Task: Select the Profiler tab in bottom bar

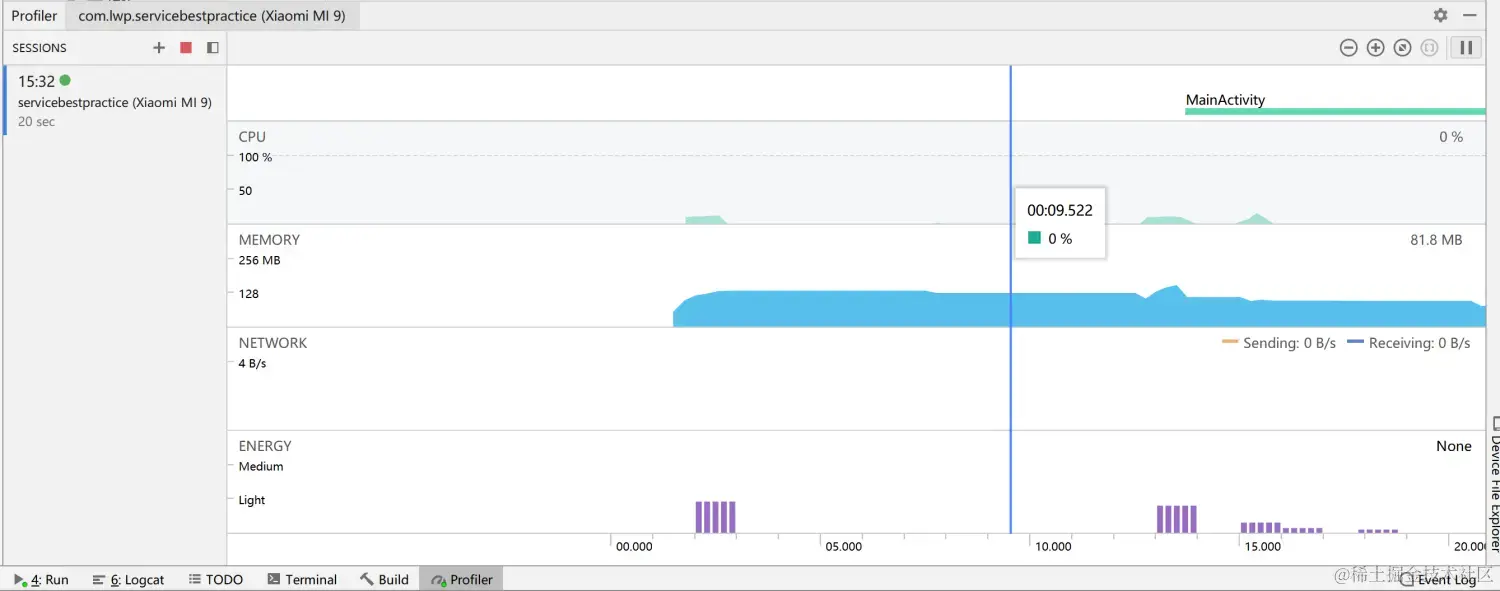Action: click(x=462, y=579)
